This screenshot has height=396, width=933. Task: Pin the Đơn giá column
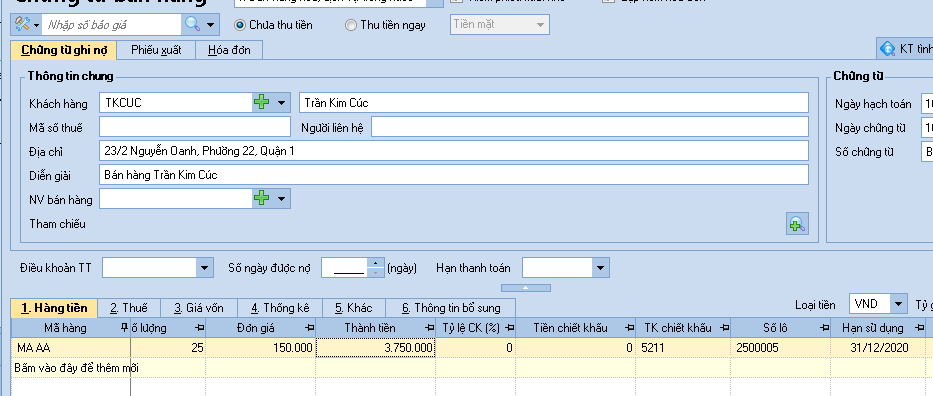(309, 328)
